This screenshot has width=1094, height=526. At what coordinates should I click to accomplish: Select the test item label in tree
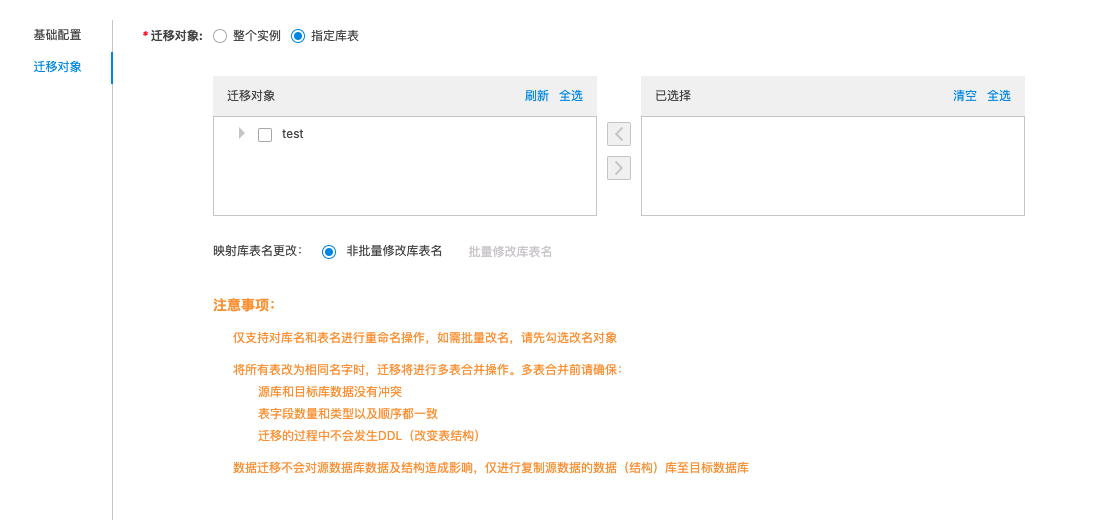293,134
